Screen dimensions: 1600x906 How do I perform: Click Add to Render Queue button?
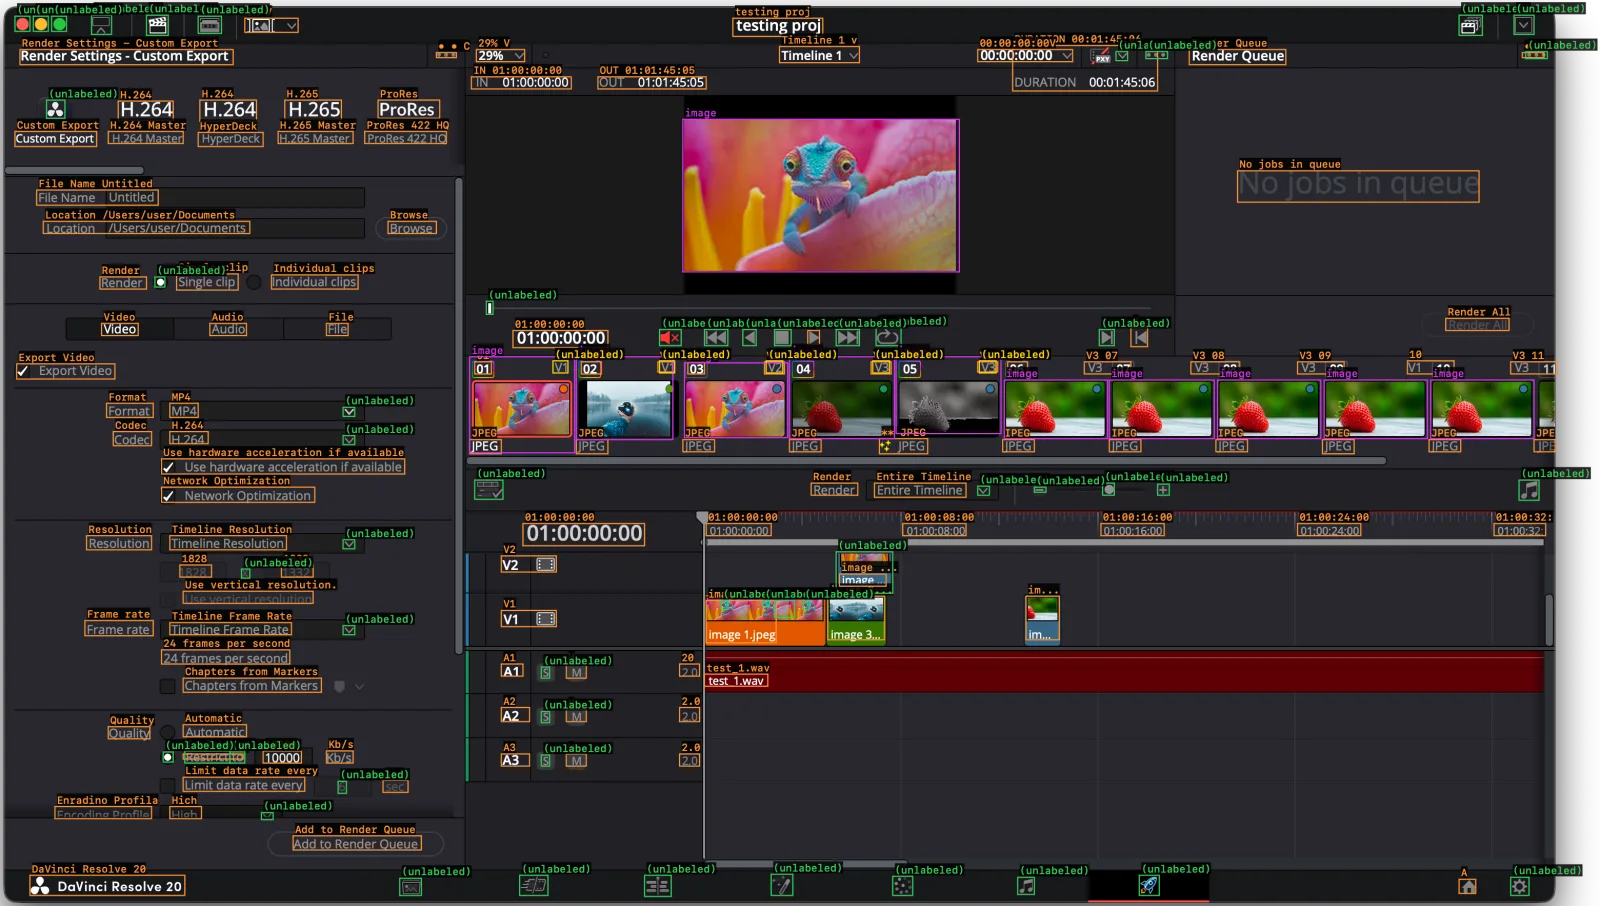click(x=356, y=844)
